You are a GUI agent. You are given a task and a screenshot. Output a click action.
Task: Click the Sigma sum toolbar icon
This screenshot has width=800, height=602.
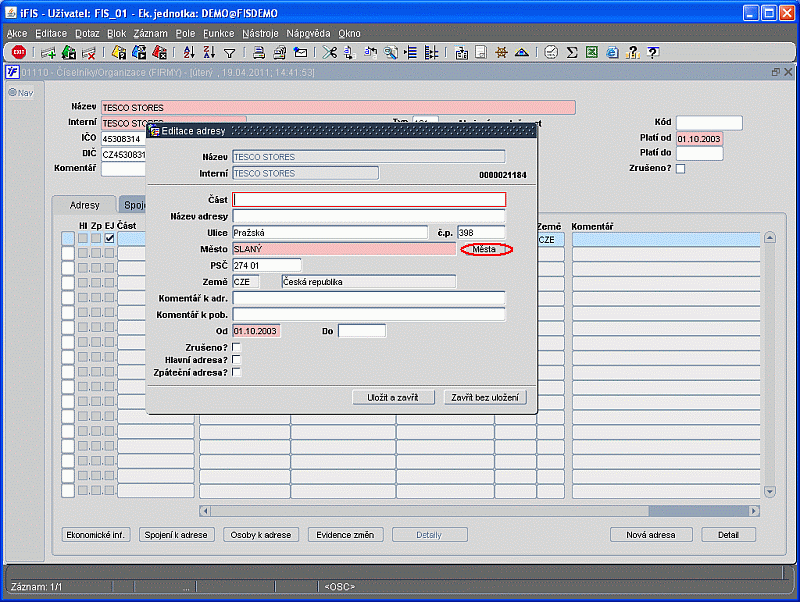coord(572,53)
